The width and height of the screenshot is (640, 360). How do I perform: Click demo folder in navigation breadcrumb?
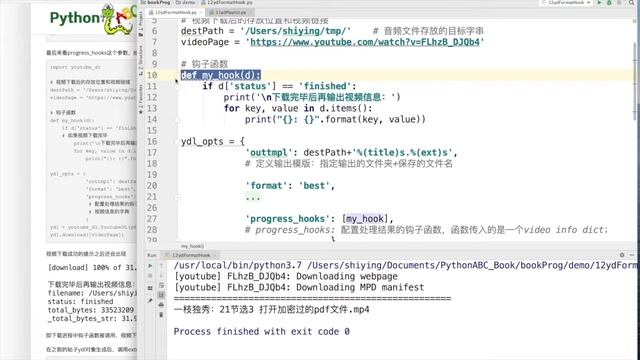click(x=186, y=2)
